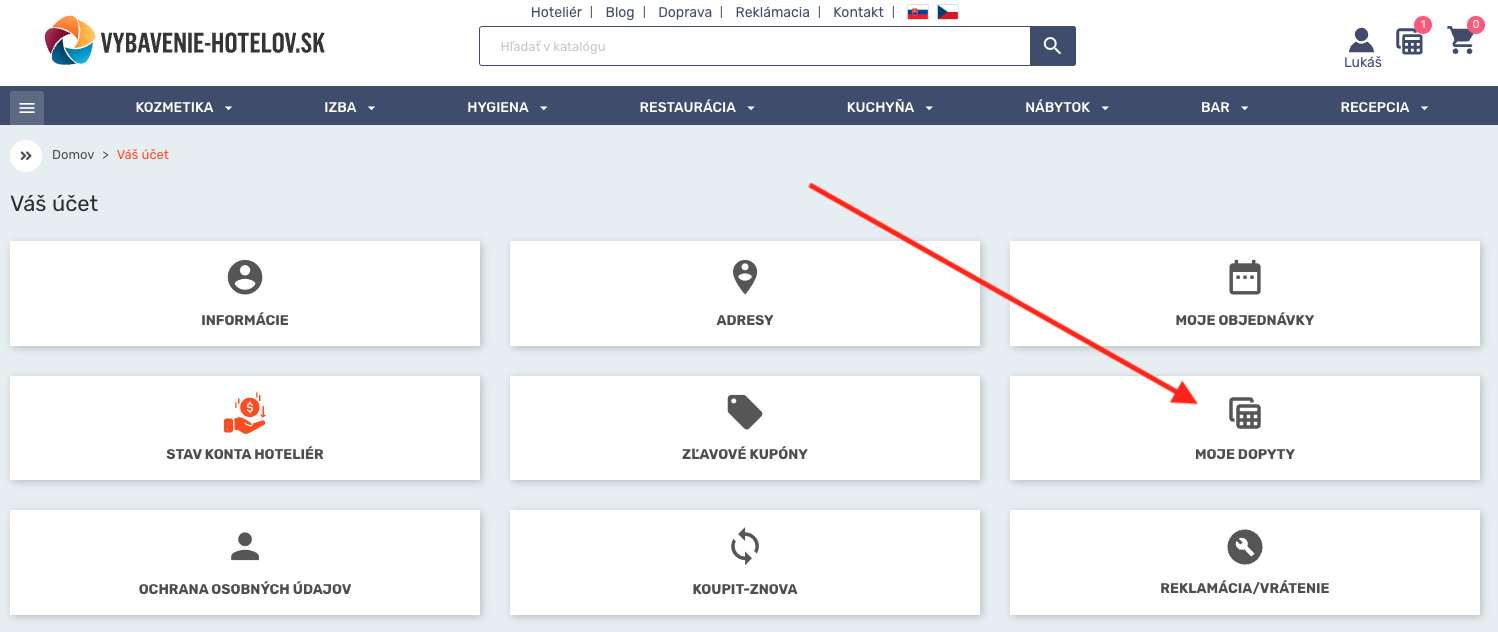Click the catalog search input field

754,46
